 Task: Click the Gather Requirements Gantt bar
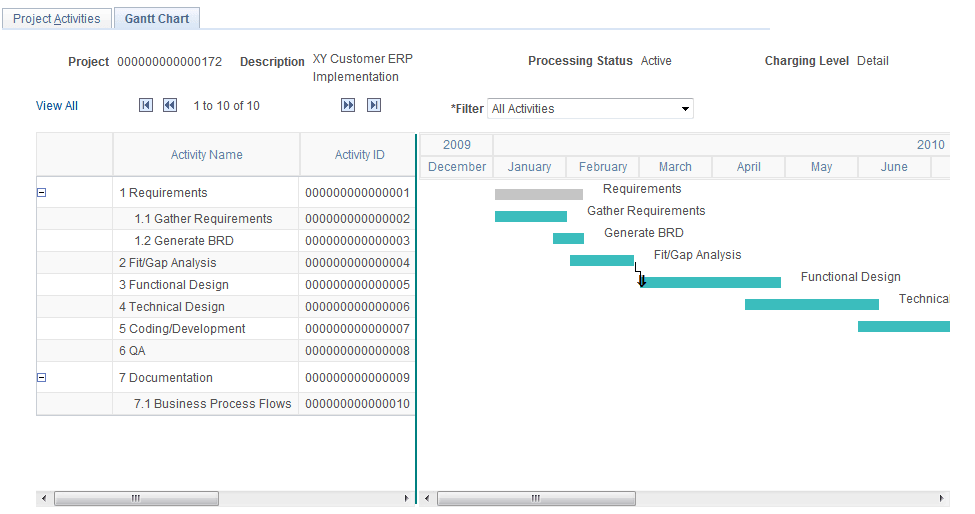pos(530,216)
